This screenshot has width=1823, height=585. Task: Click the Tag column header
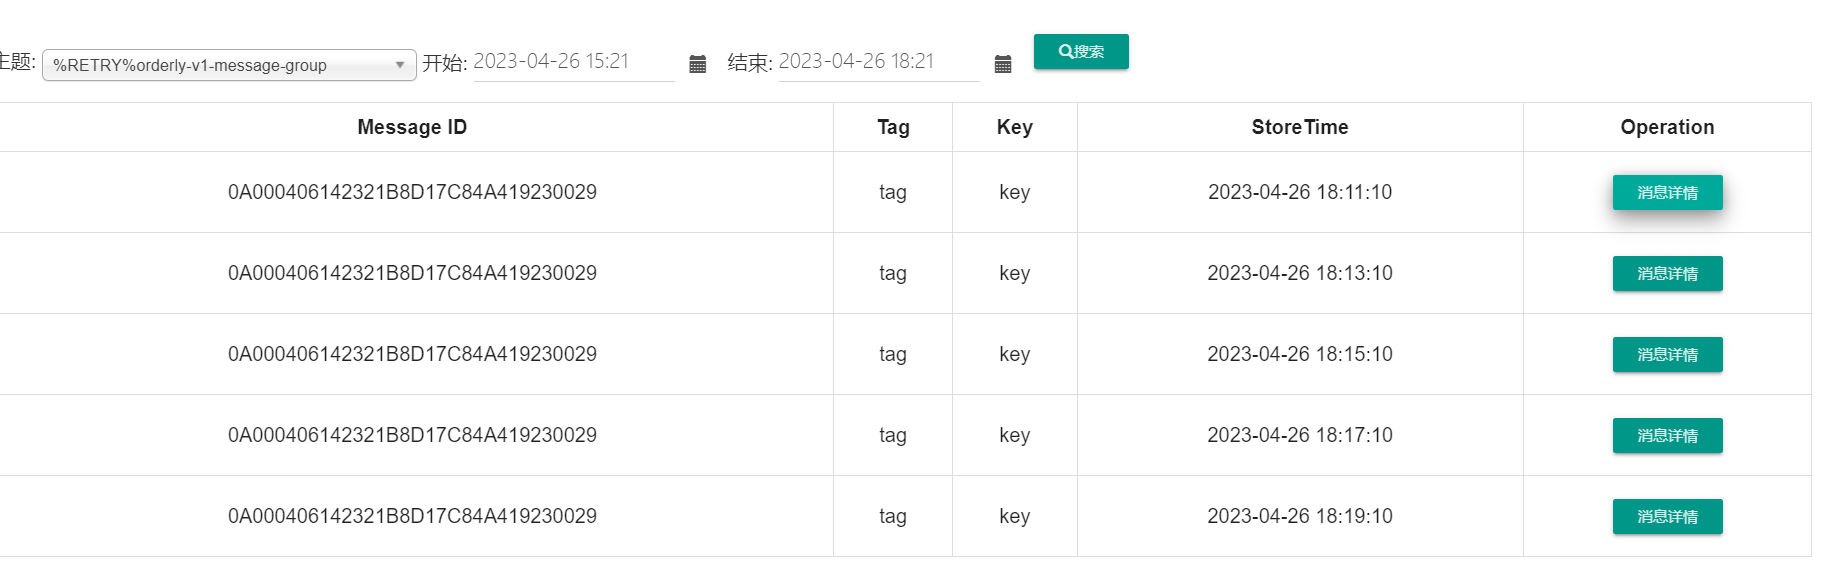(892, 127)
